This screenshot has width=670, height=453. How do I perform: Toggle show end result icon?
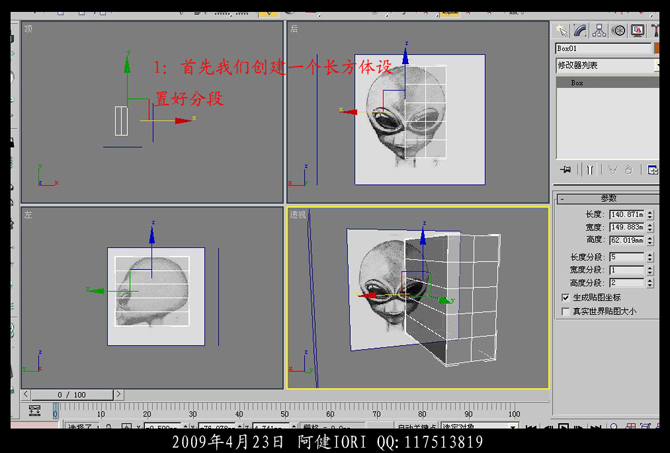[590, 170]
